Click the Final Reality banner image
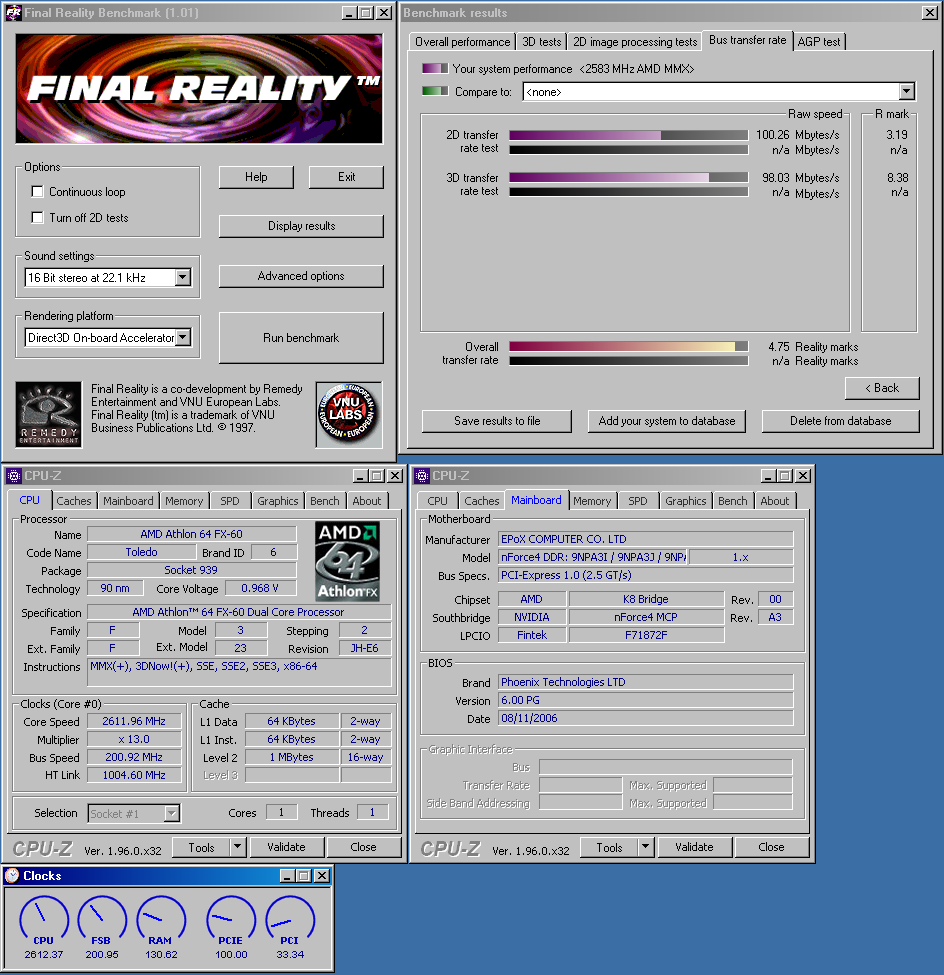944x975 pixels. point(199,89)
